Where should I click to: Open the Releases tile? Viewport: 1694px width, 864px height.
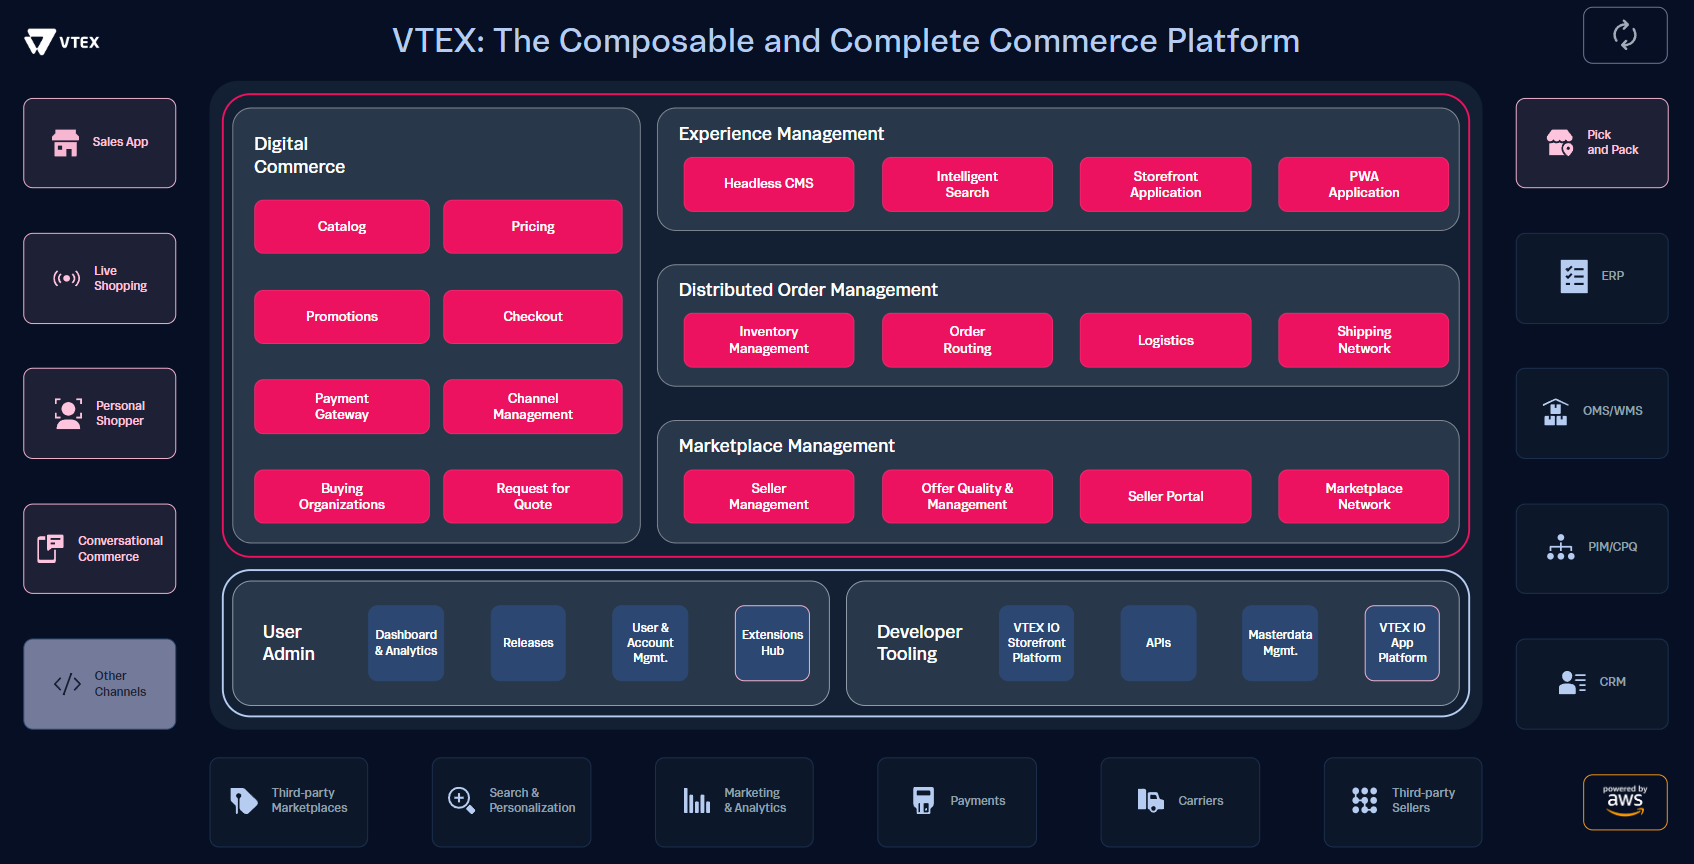[528, 643]
